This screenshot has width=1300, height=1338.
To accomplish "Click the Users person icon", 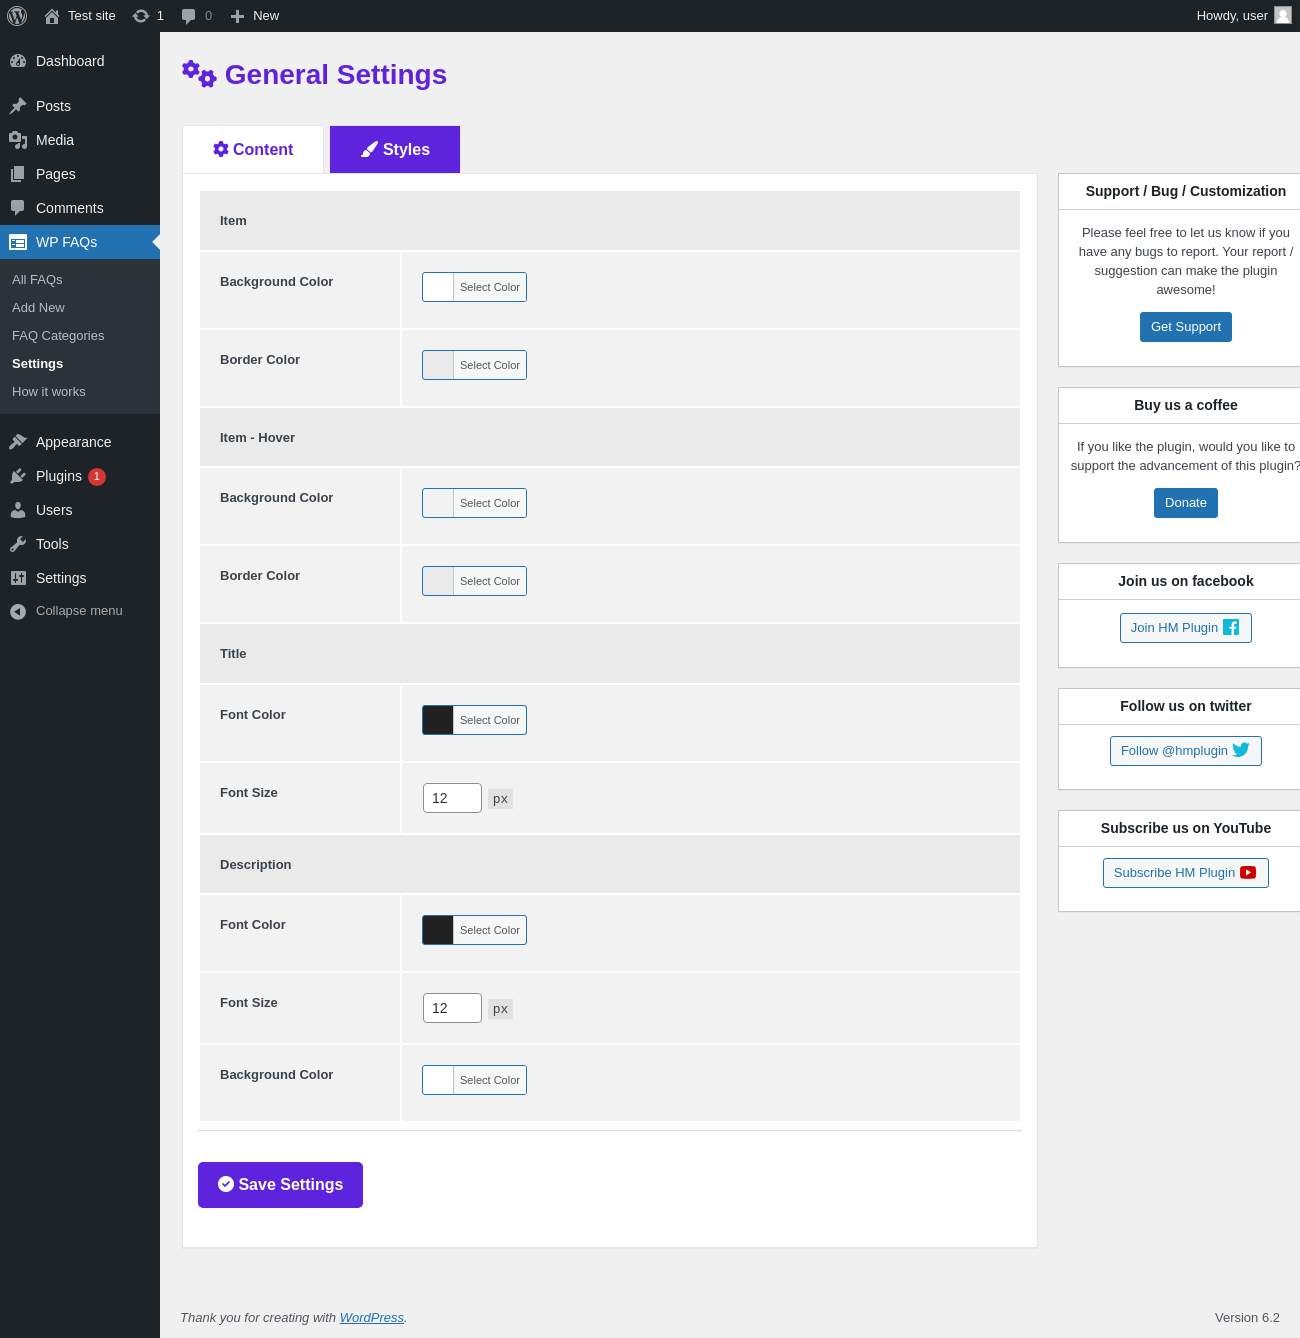I will tap(18, 510).
